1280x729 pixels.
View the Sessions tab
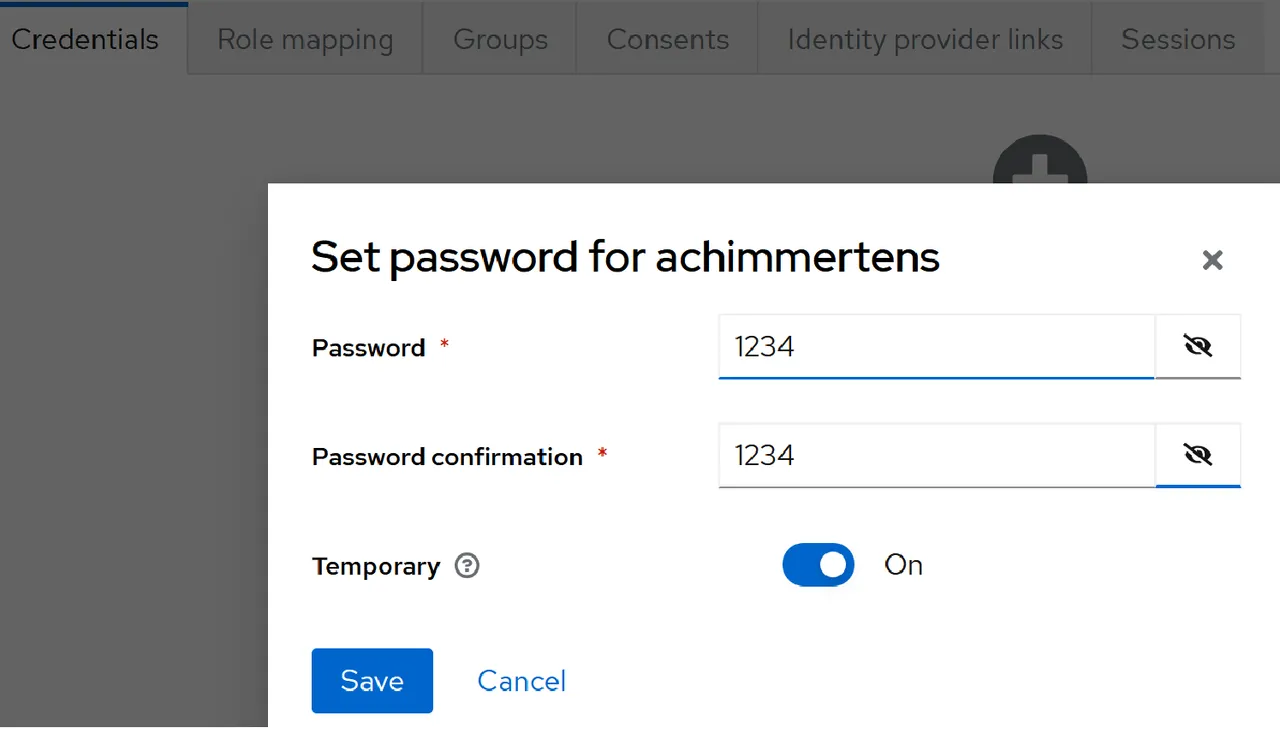click(1178, 39)
